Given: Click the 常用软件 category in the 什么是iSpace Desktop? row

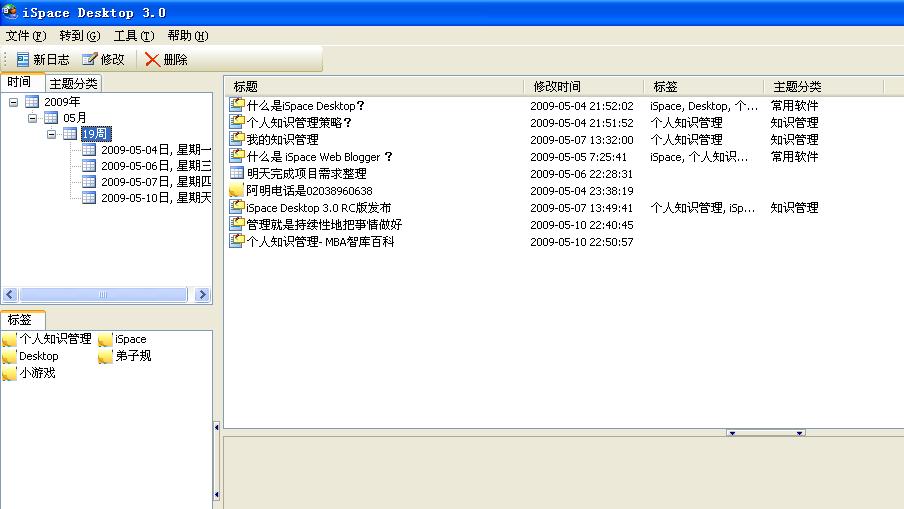Looking at the screenshot, I should tap(794, 106).
